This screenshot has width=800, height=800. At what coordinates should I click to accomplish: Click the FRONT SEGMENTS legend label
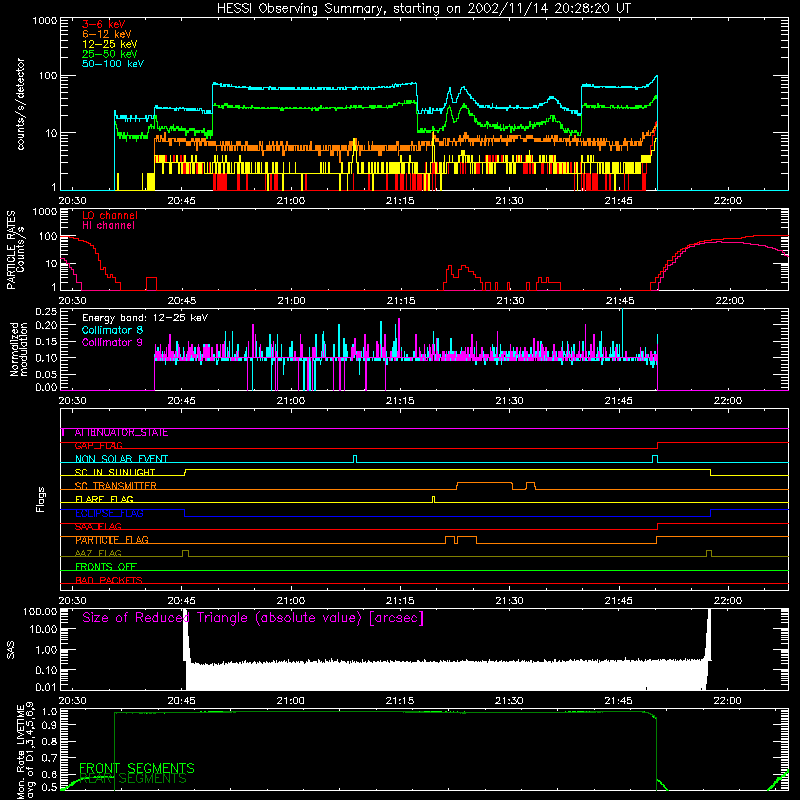[x=137, y=768]
